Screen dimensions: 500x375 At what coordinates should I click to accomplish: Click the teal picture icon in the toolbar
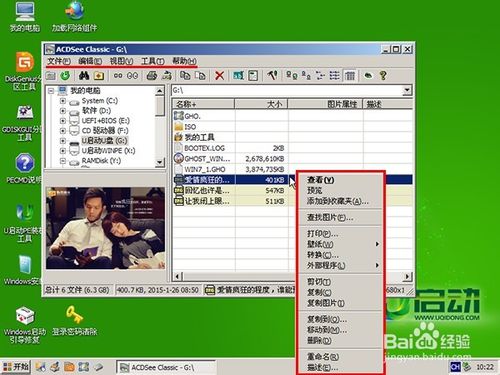(238, 76)
